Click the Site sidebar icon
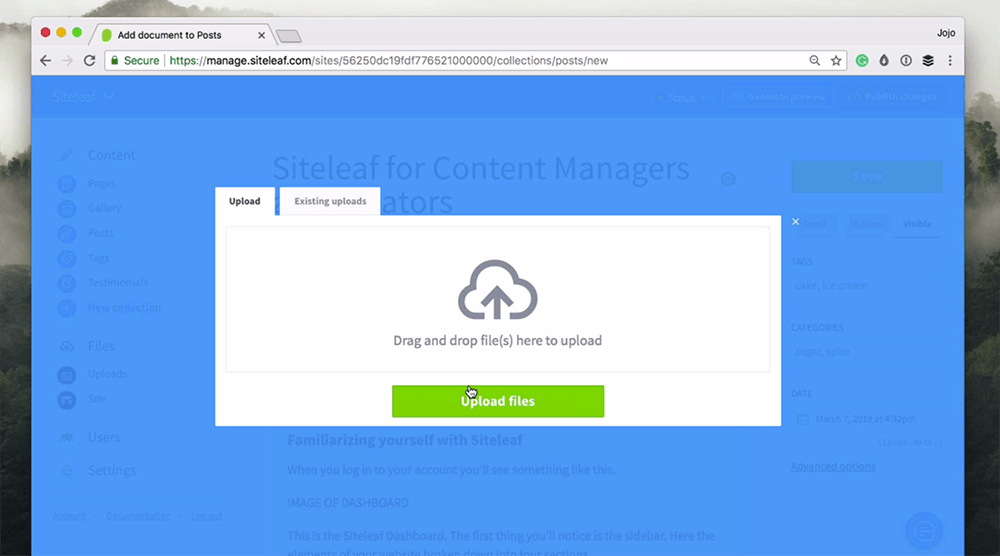This screenshot has height=556, width=1000. click(66, 400)
